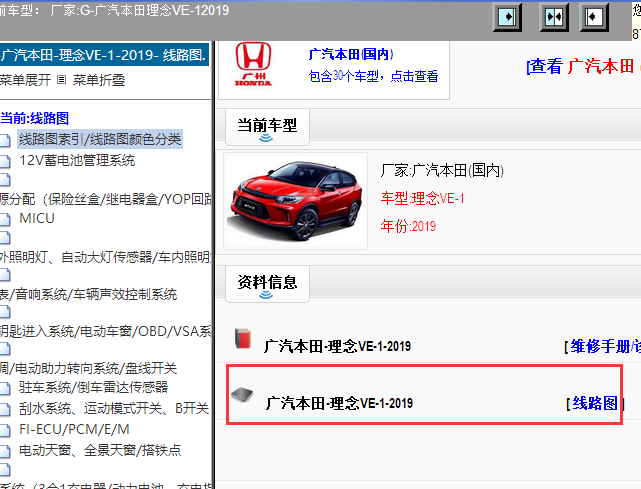Screen dimensions: 641x489
Task: Collapse the menu with 菜单折叠
Action: [99, 80]
